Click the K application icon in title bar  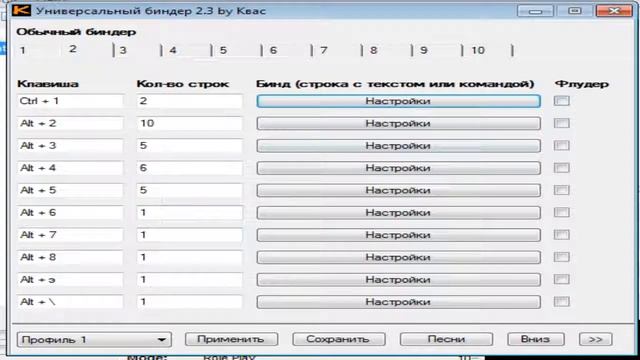tap(21, 10)
